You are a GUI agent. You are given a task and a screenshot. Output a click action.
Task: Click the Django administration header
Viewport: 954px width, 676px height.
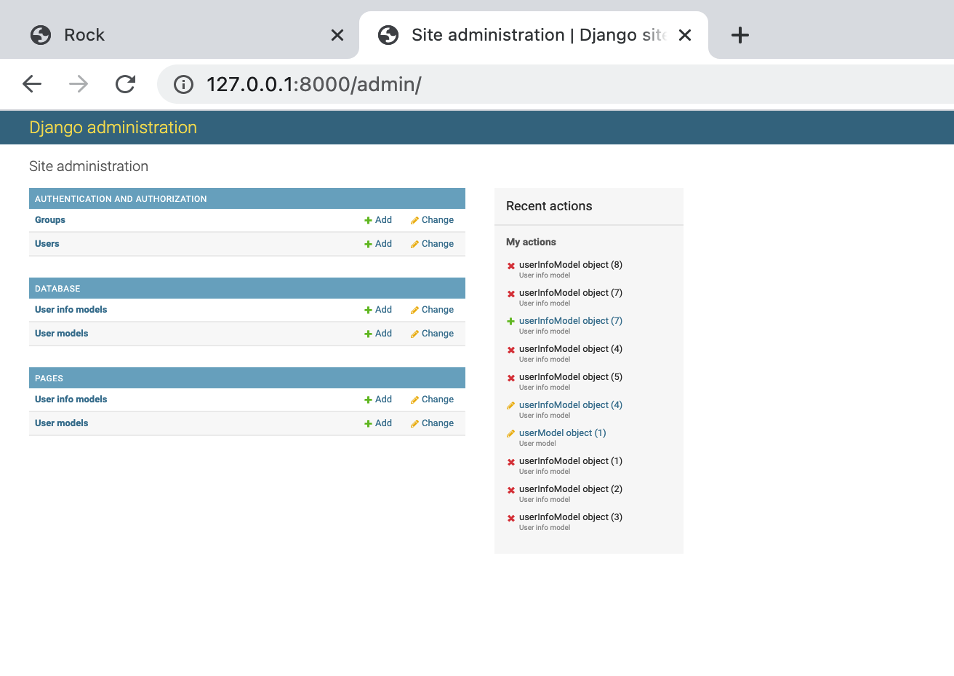click(x=112, y=127)
